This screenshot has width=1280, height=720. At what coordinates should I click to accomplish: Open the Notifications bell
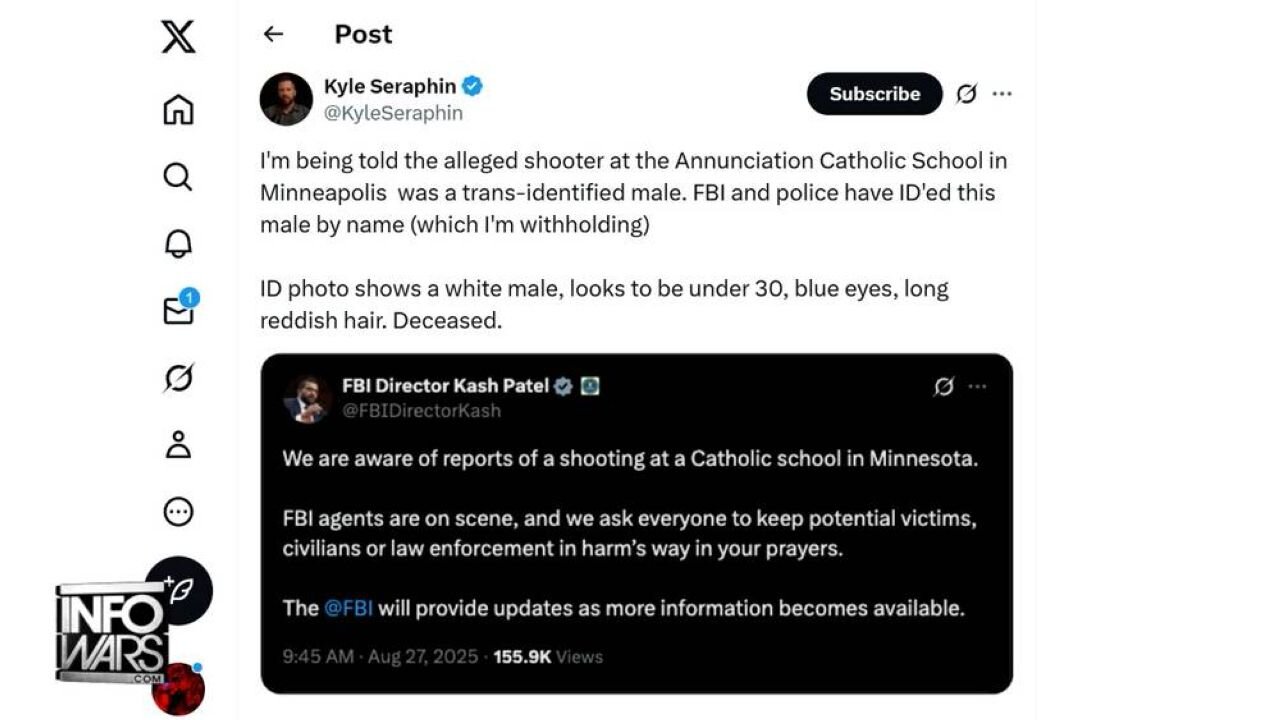pos(178,243)
